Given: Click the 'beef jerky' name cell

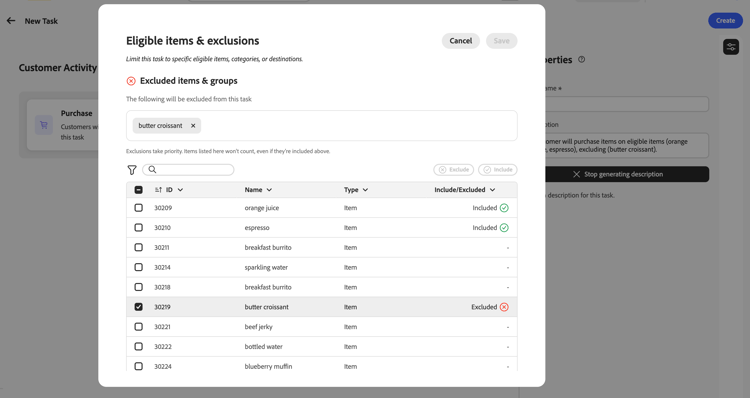Looking at the screenshot, I should coord(259,327).
